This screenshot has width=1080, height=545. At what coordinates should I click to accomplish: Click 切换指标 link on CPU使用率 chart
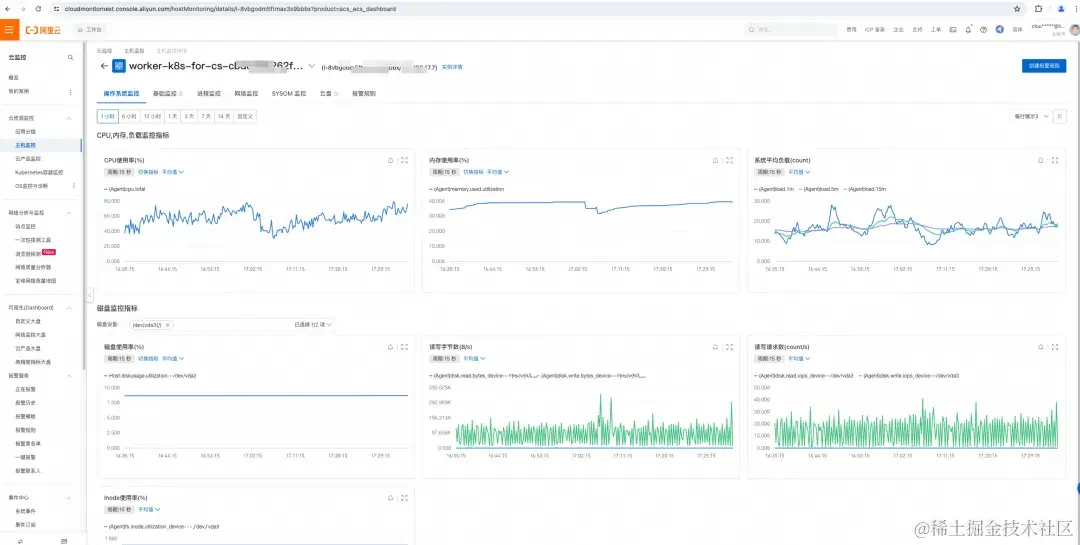point(148,172)
